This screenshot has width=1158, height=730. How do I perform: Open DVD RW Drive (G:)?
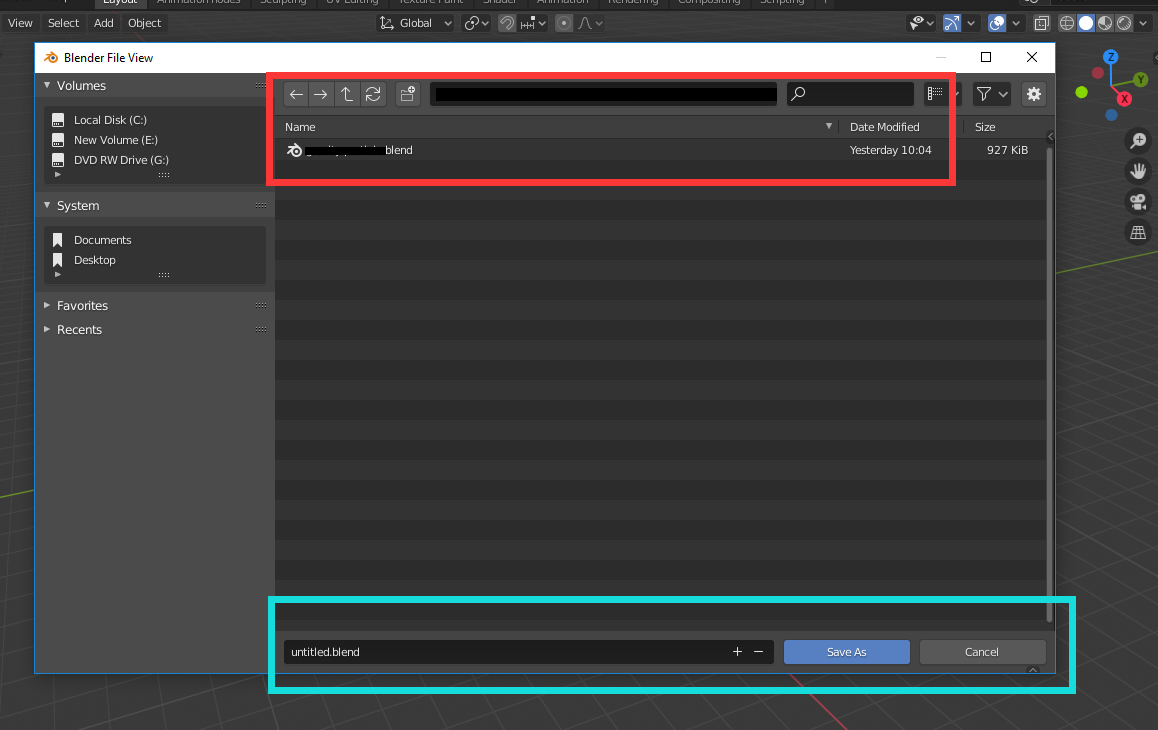(x=121, y=160)
